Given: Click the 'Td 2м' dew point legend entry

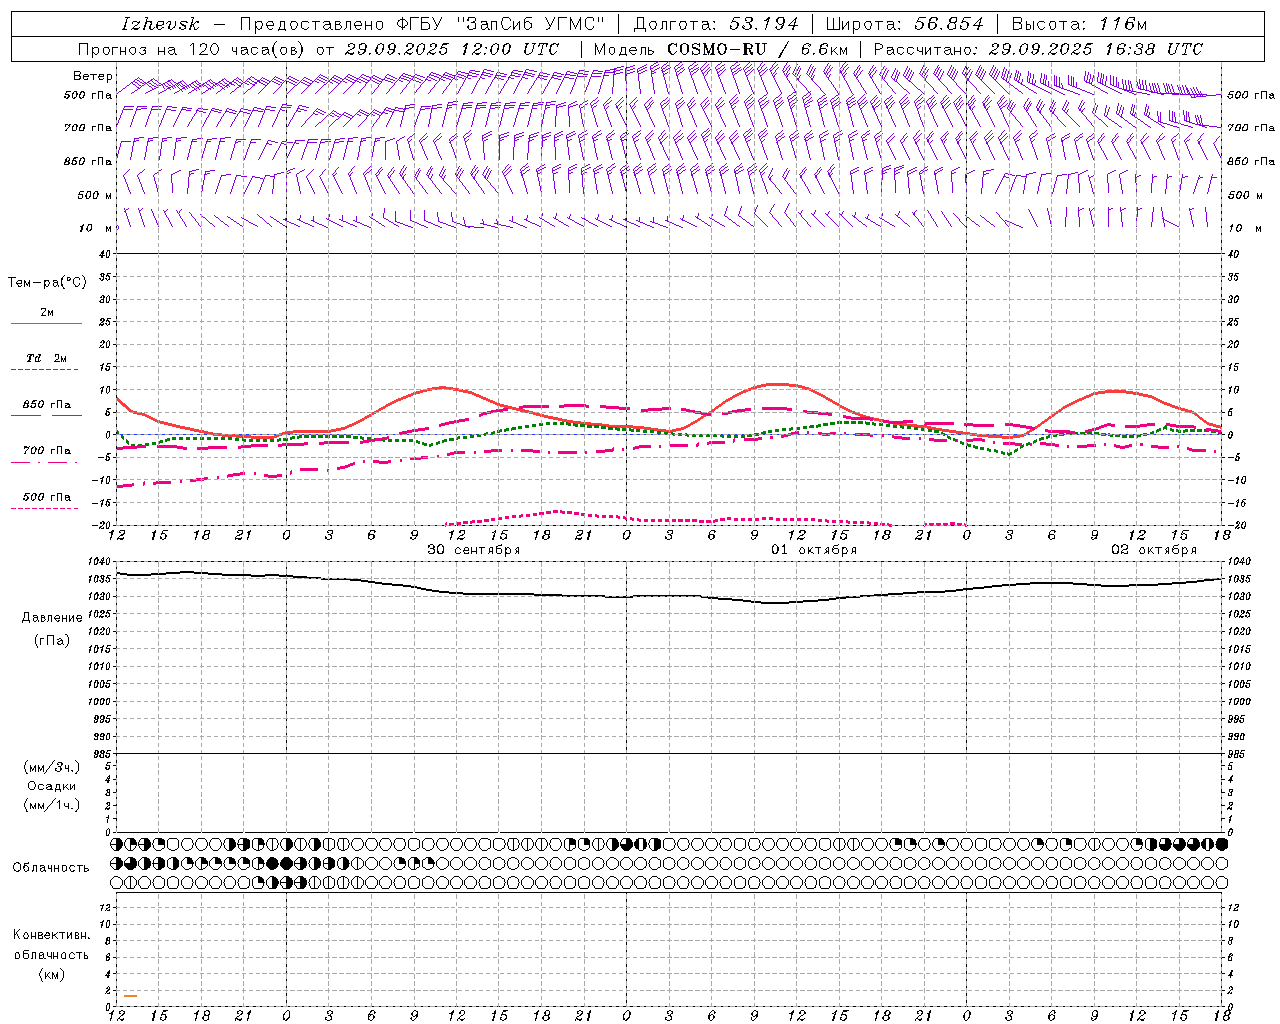Looking at the screenshot, I should click(x=47, y=358).
